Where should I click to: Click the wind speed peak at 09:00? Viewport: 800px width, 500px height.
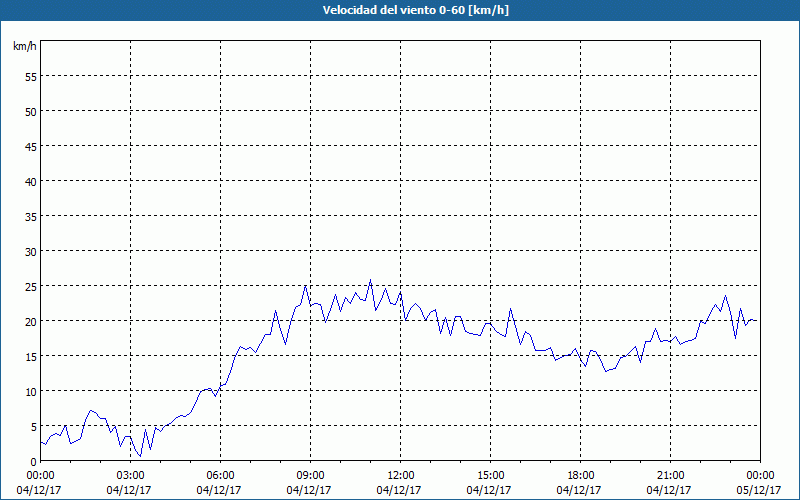pos(306,286)
